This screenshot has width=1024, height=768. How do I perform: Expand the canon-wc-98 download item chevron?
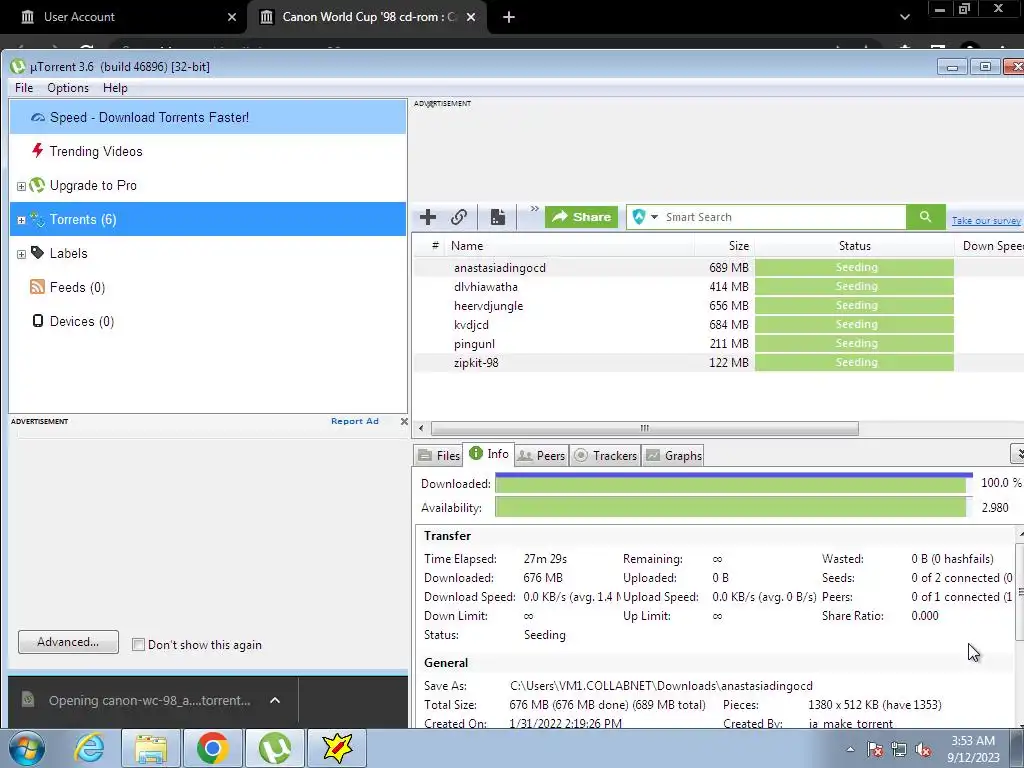[275, 700]
